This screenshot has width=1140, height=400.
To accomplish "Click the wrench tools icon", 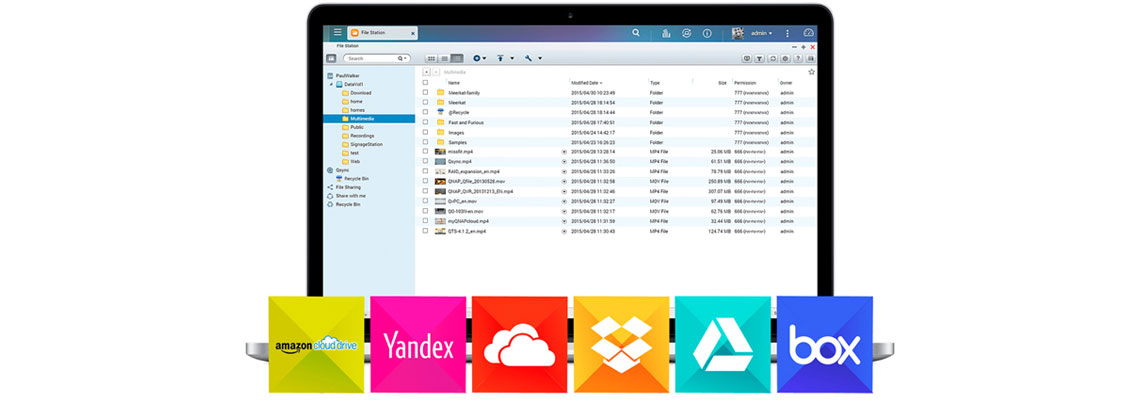I will pos(529,58).
